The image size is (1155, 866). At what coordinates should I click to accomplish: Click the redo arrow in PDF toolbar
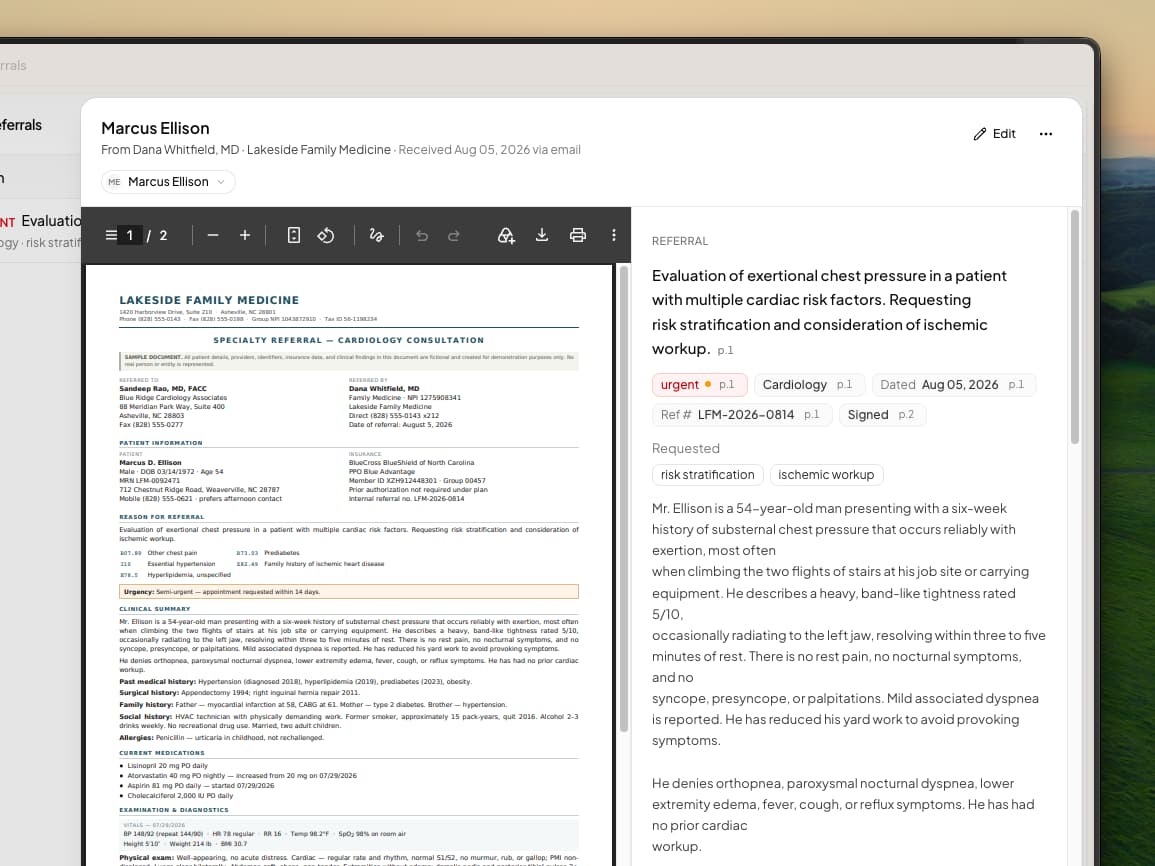point(454,235)
